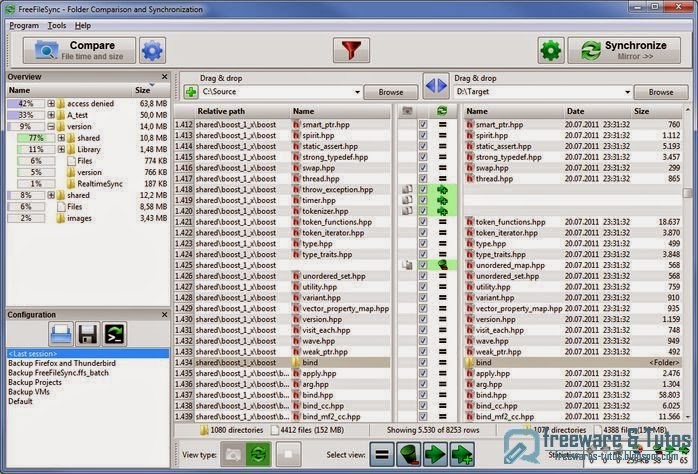Collapse the version folder node
Viewport: 698px width, 474px height.
[x=51, y=126]
